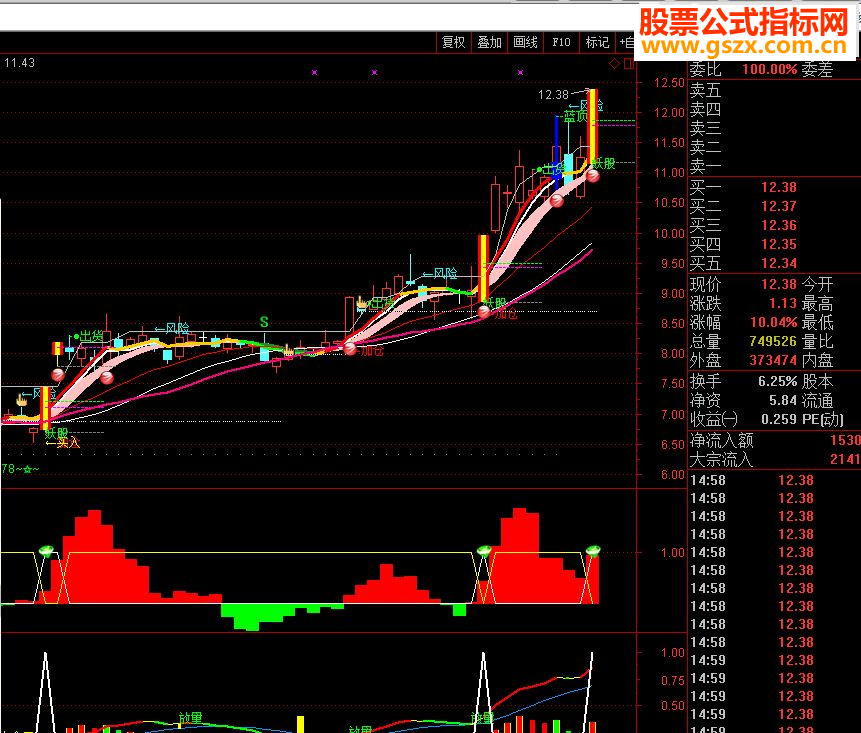Click the hand icon under the leftmost 风险 label
The image size is (861, 733).
click(x=22, y=400)
